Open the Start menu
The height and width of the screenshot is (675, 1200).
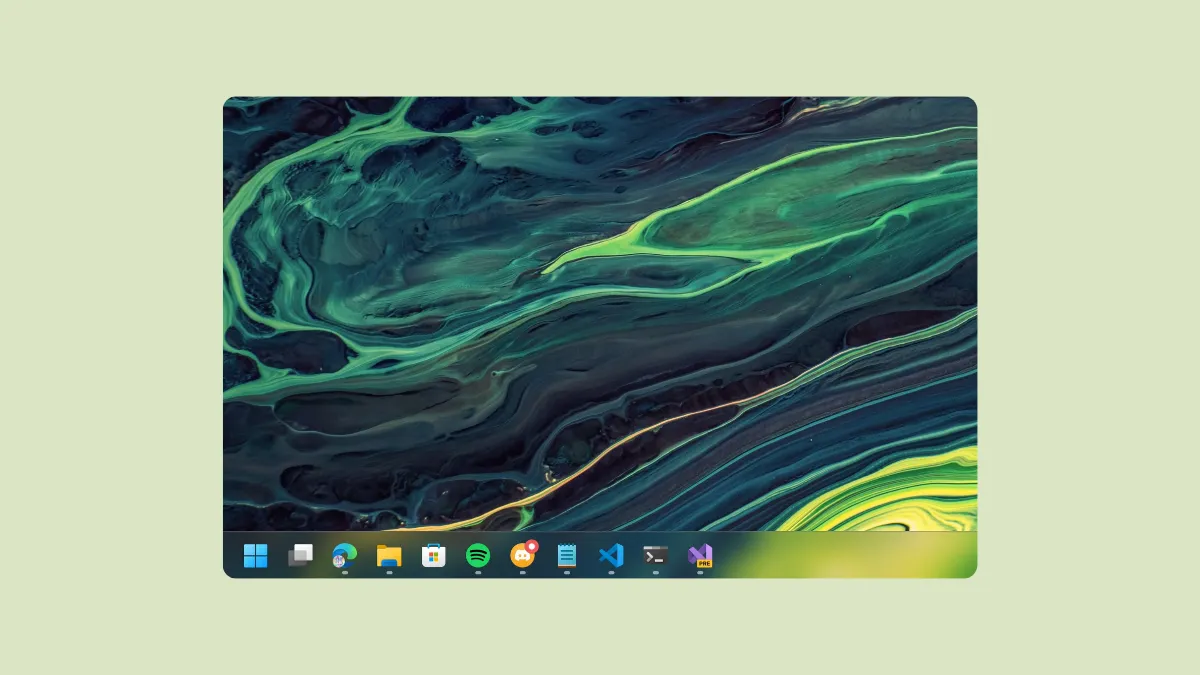pos(257,555)
